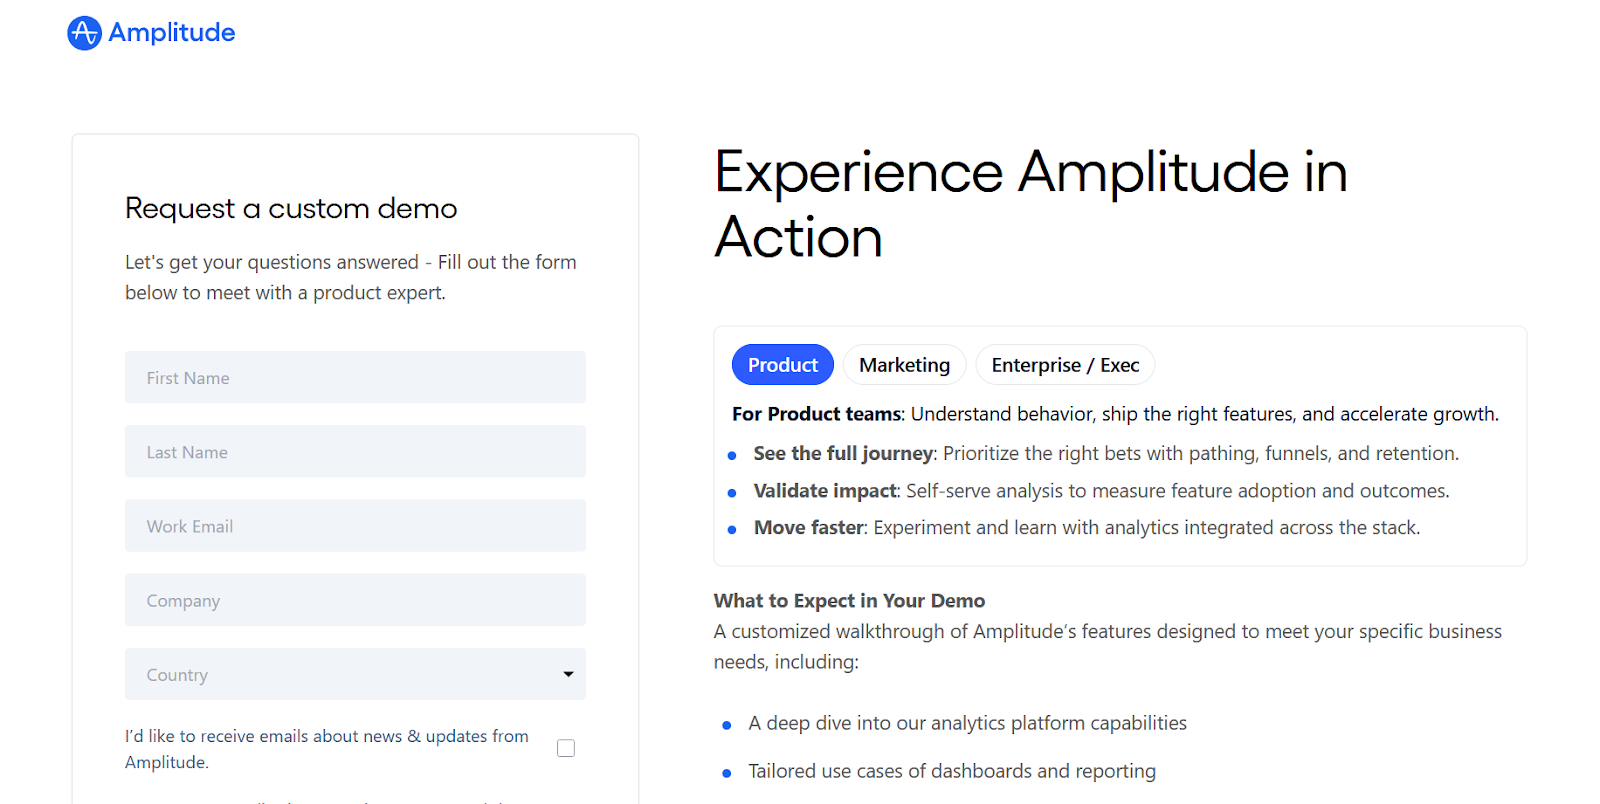Switch to the Marketing tab

[x=905, y=365]
